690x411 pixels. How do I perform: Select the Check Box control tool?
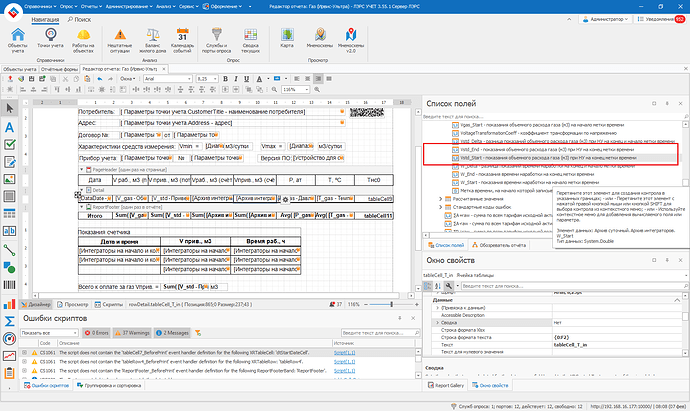click(9, 144)
